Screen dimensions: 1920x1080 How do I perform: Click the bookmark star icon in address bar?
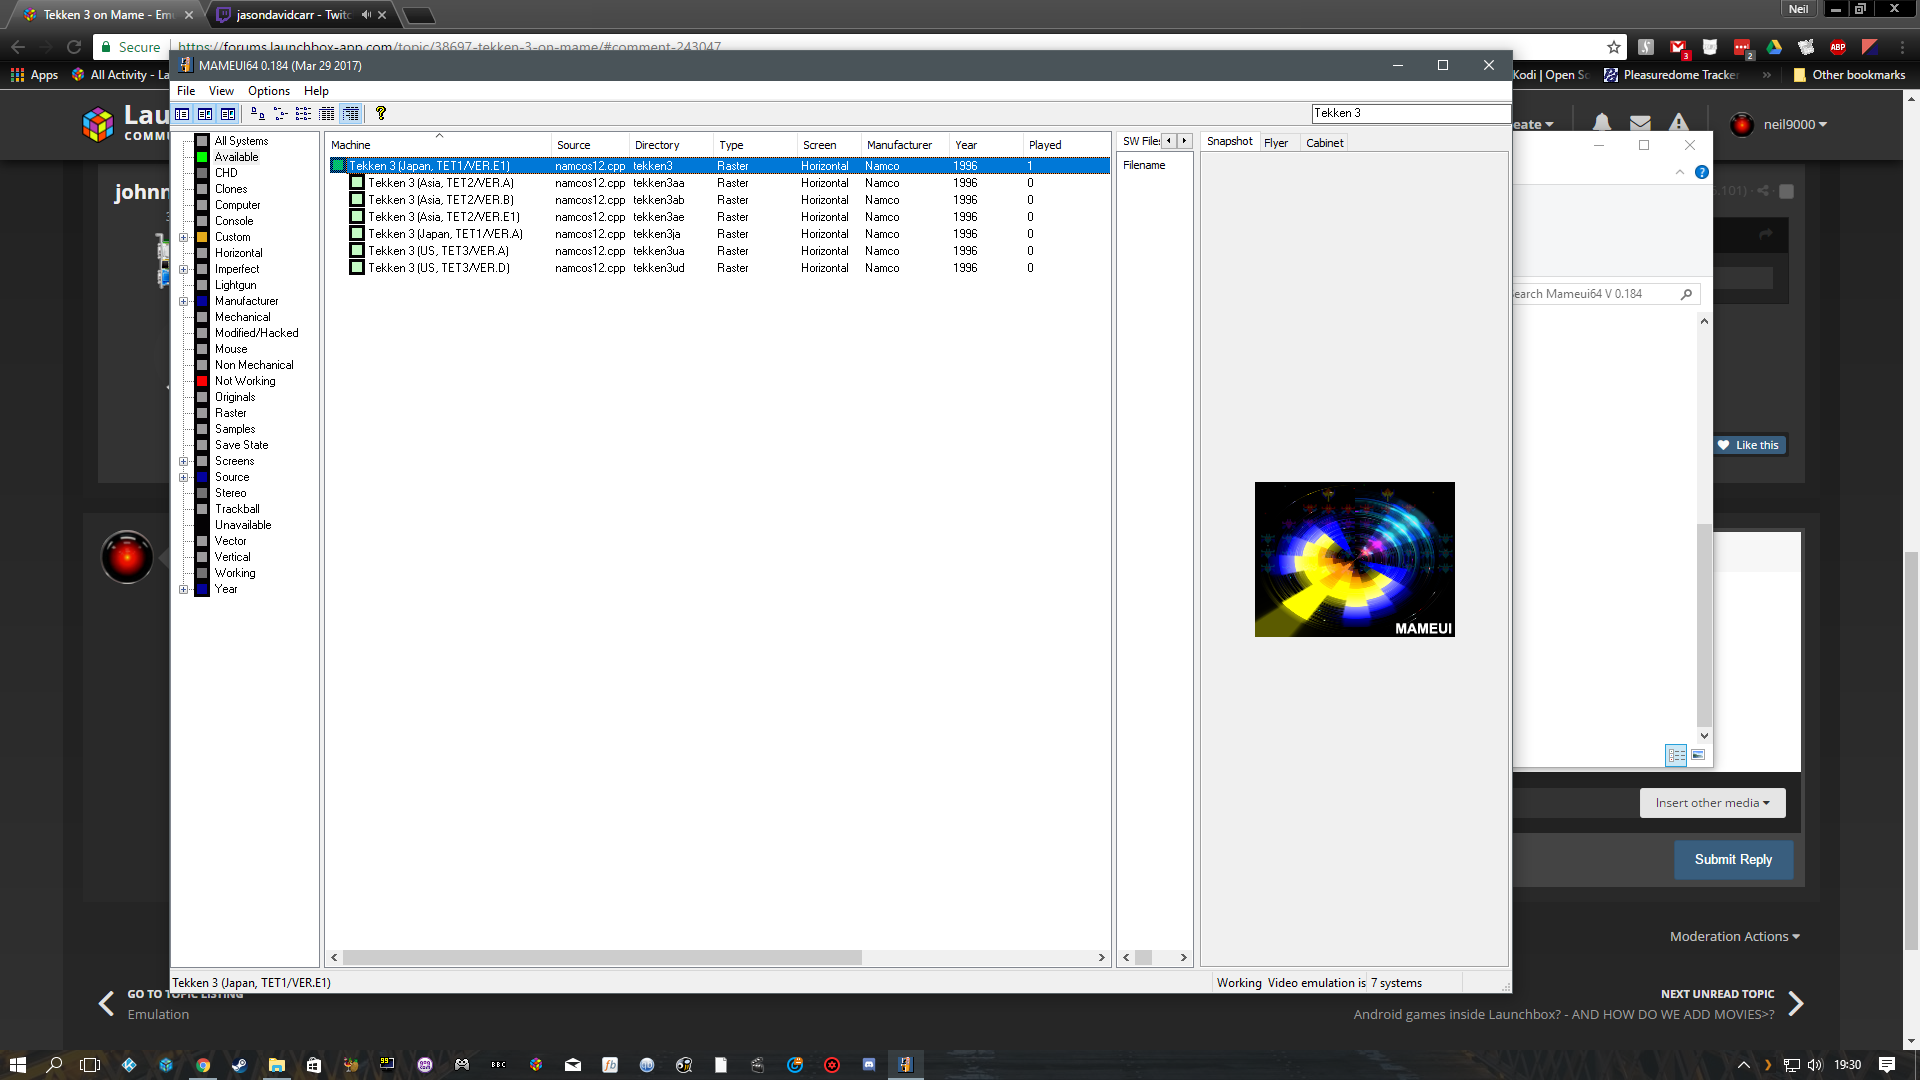pyautogui.click(x=1613, y=47)
